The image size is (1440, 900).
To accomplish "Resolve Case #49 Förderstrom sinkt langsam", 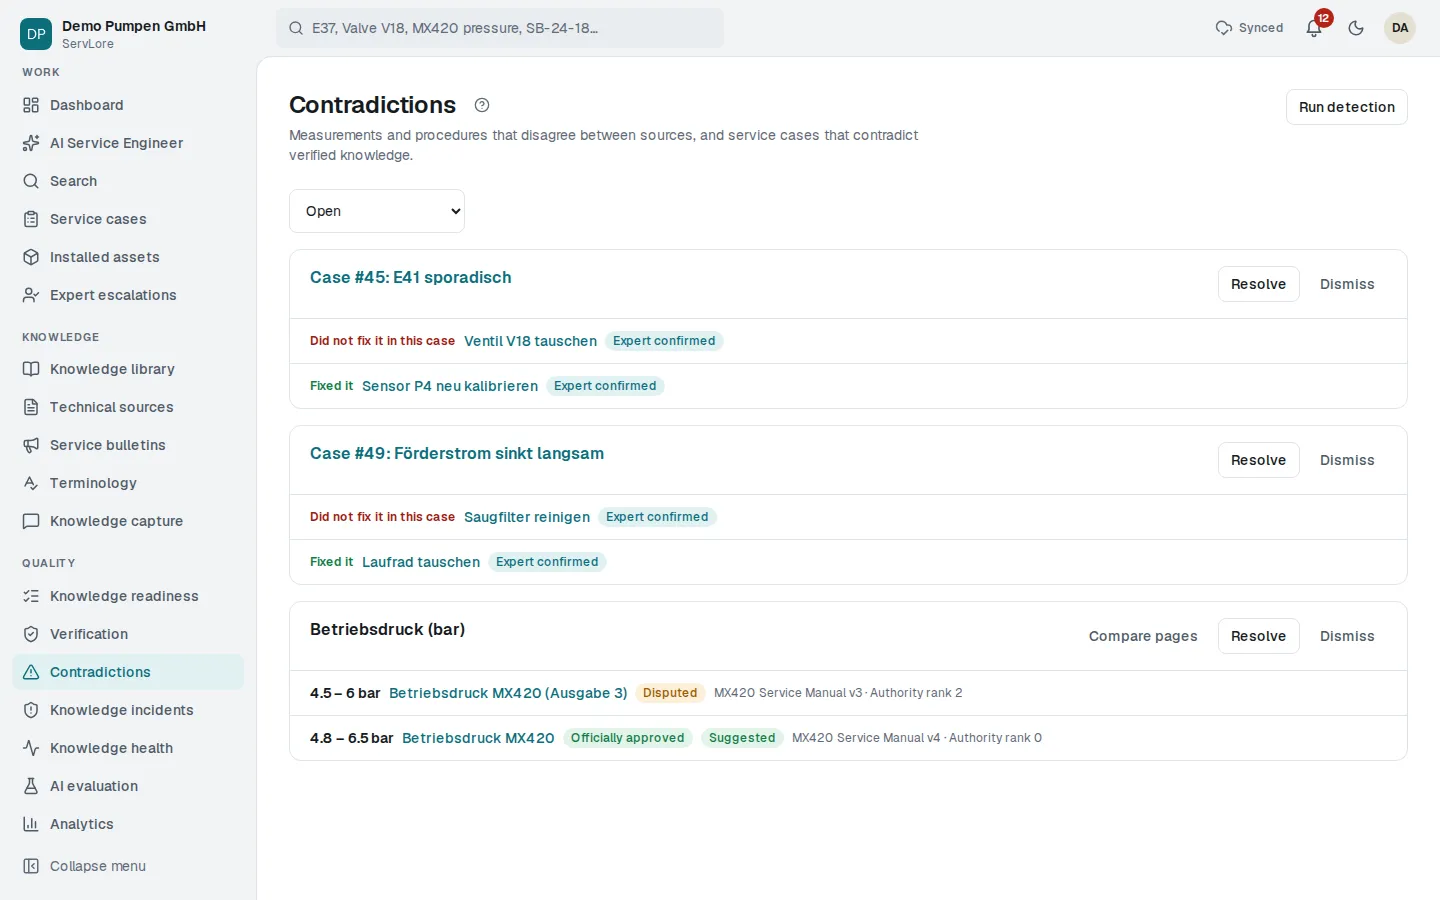I will (1258, 460).
